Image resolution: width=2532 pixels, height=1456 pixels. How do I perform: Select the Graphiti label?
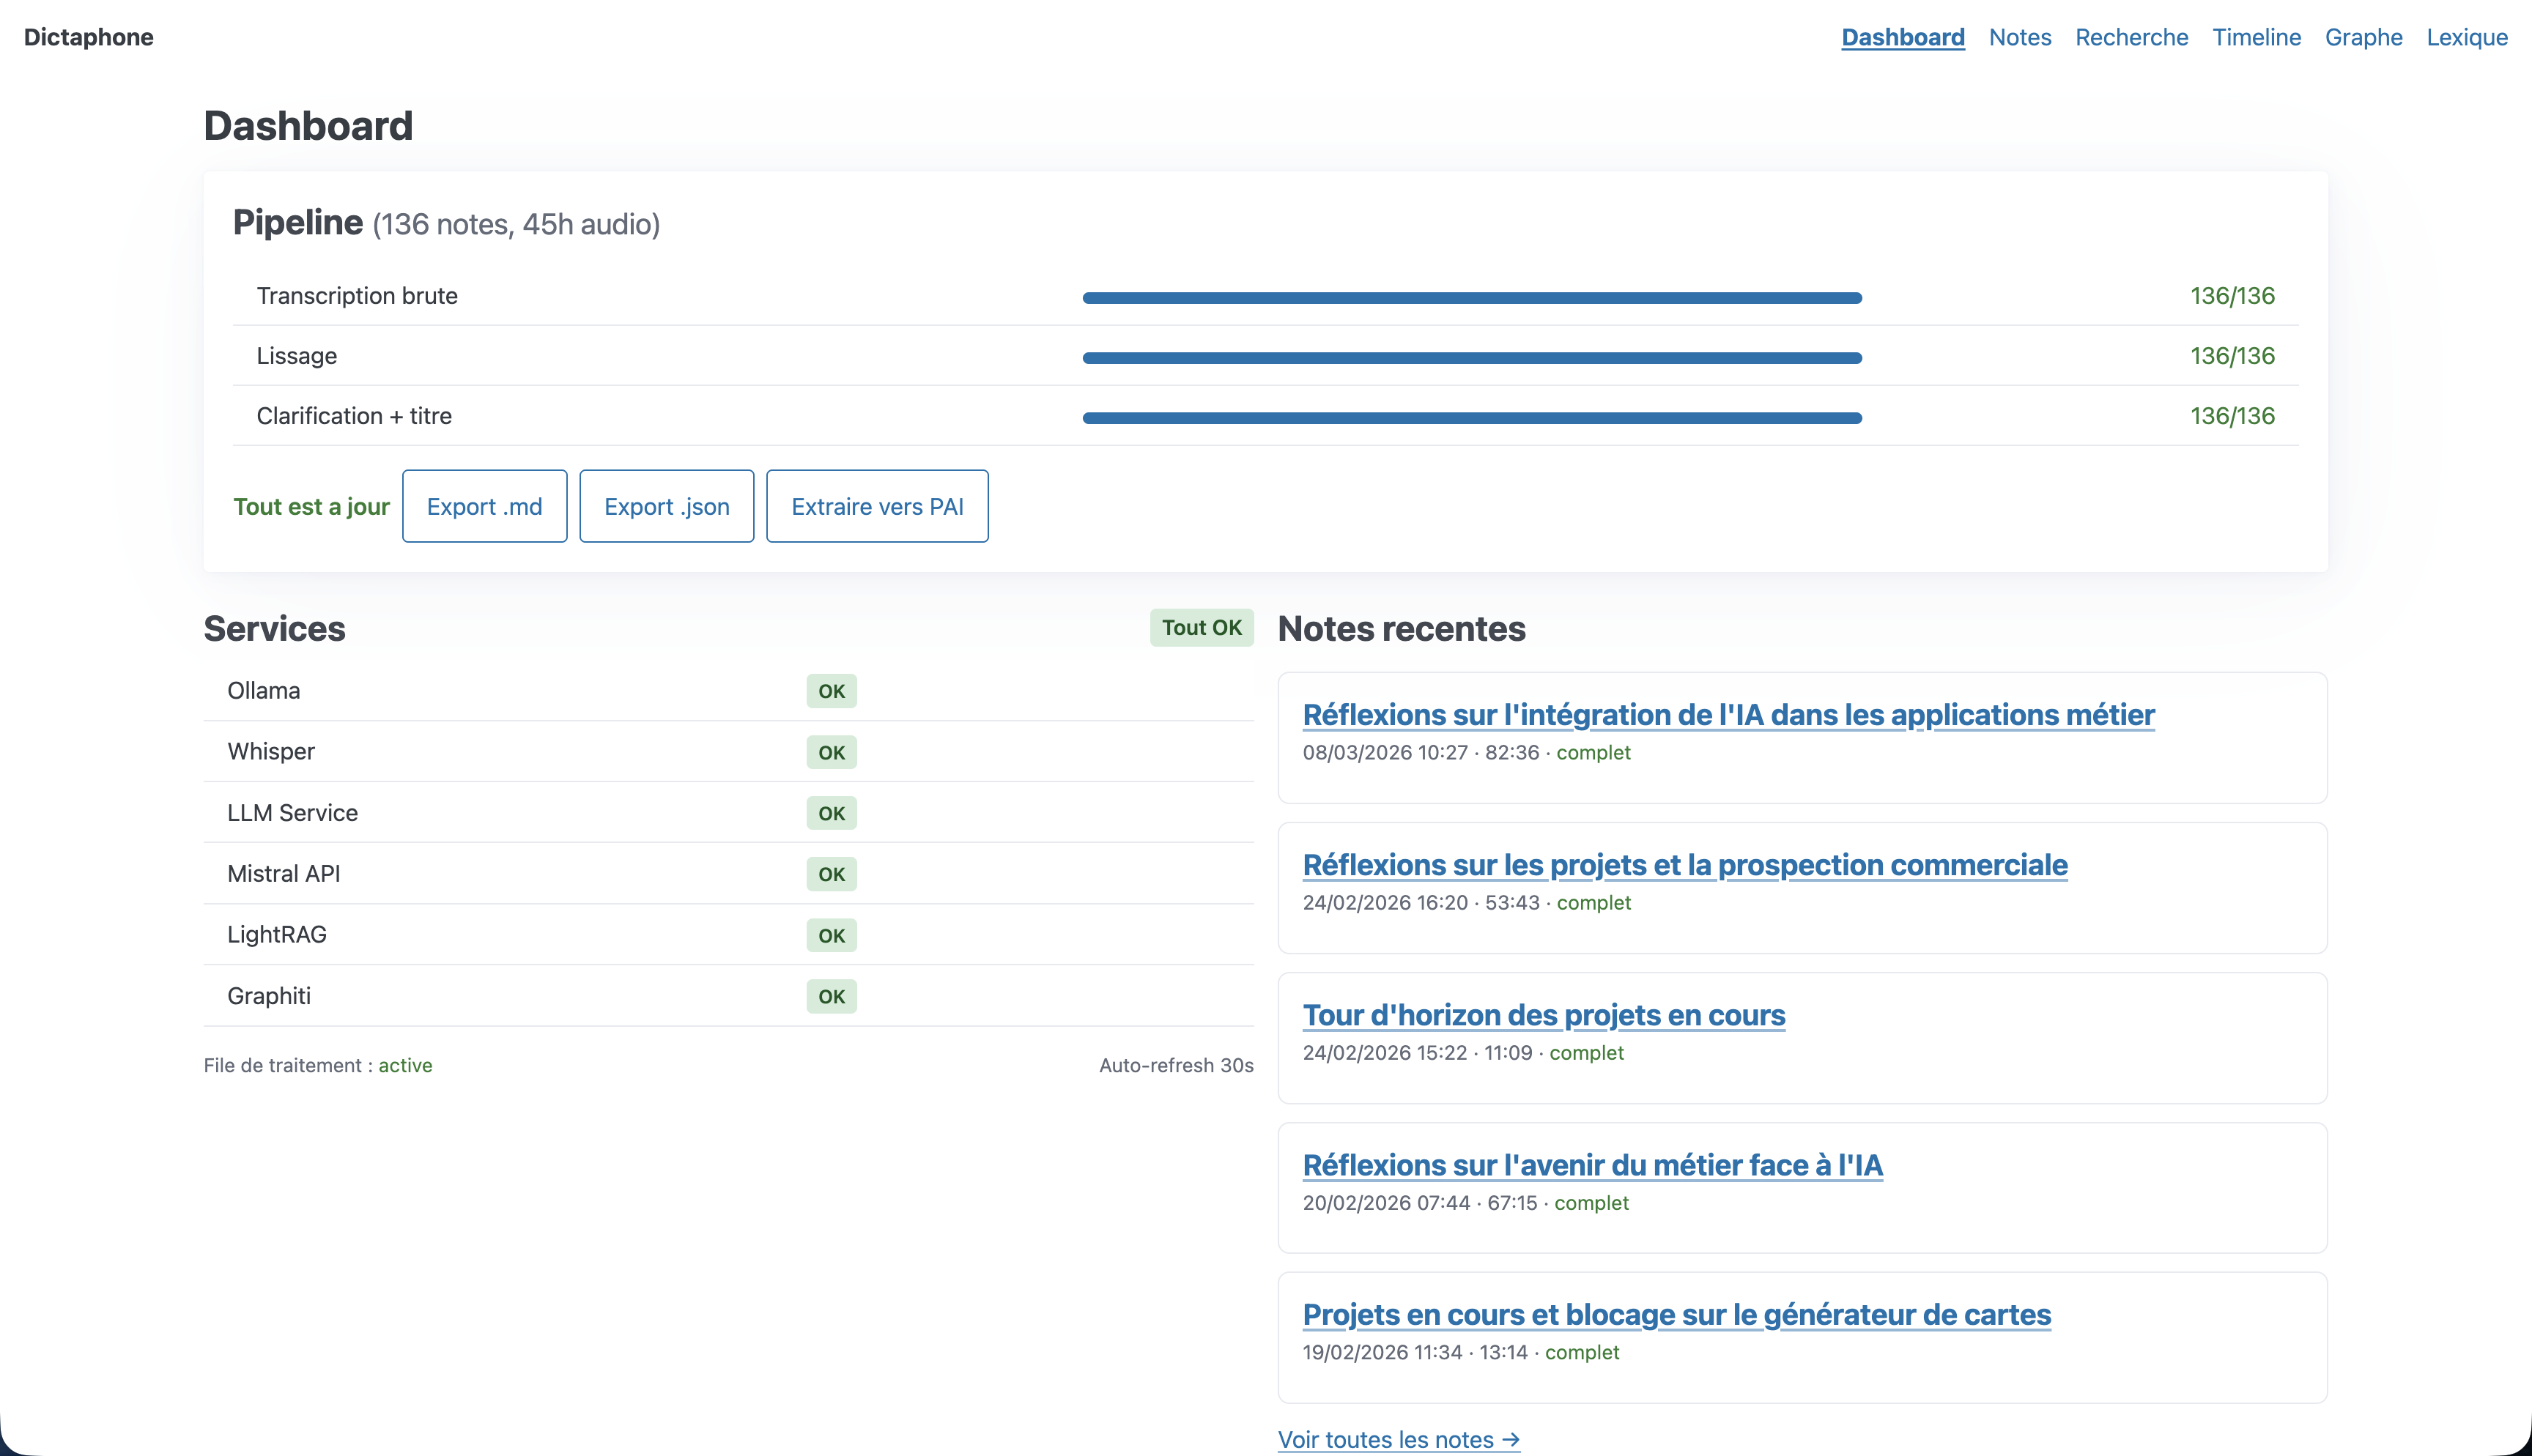[269, 996]
